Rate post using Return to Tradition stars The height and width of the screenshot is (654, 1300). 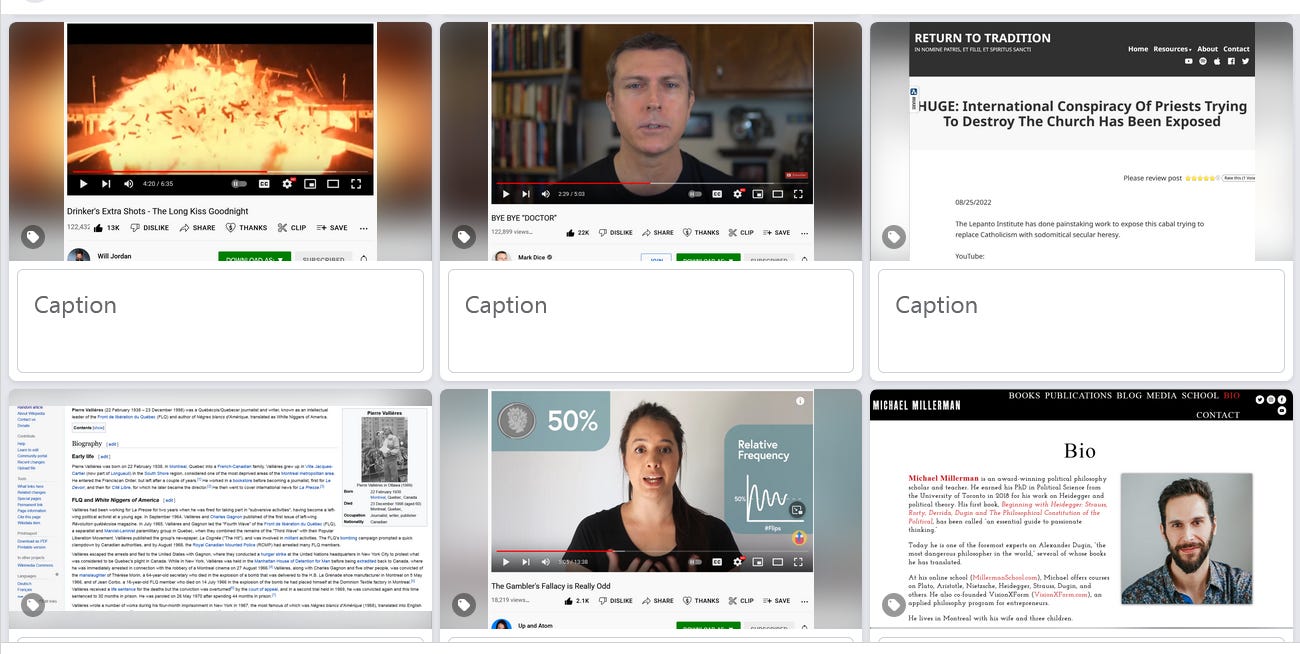click(x=1201, y=178)
